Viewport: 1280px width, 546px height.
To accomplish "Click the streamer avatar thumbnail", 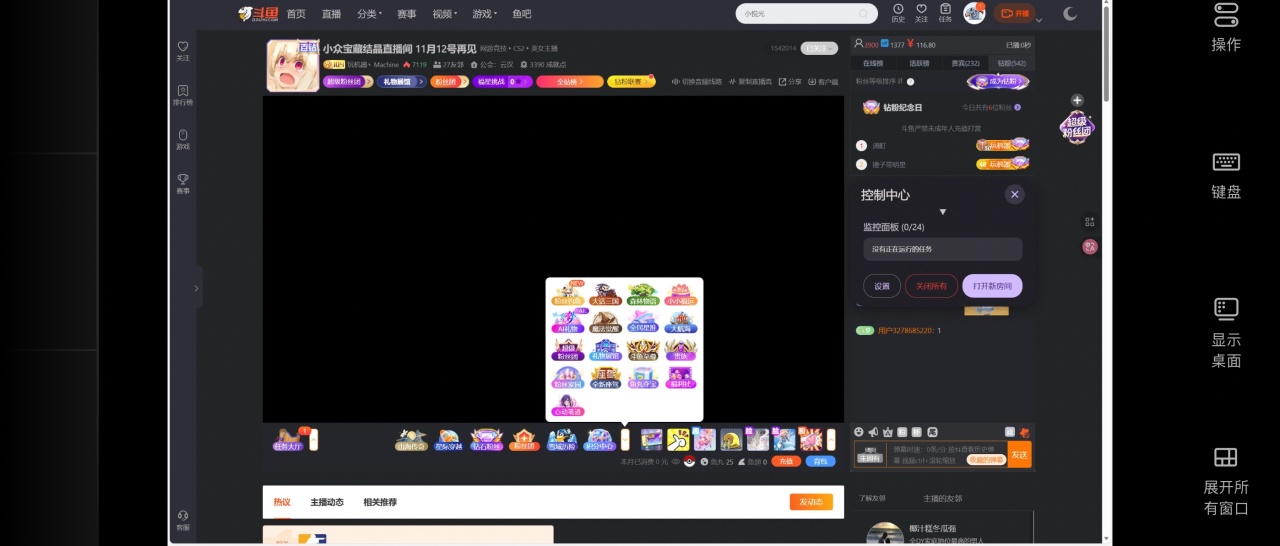I will [293, 66].
